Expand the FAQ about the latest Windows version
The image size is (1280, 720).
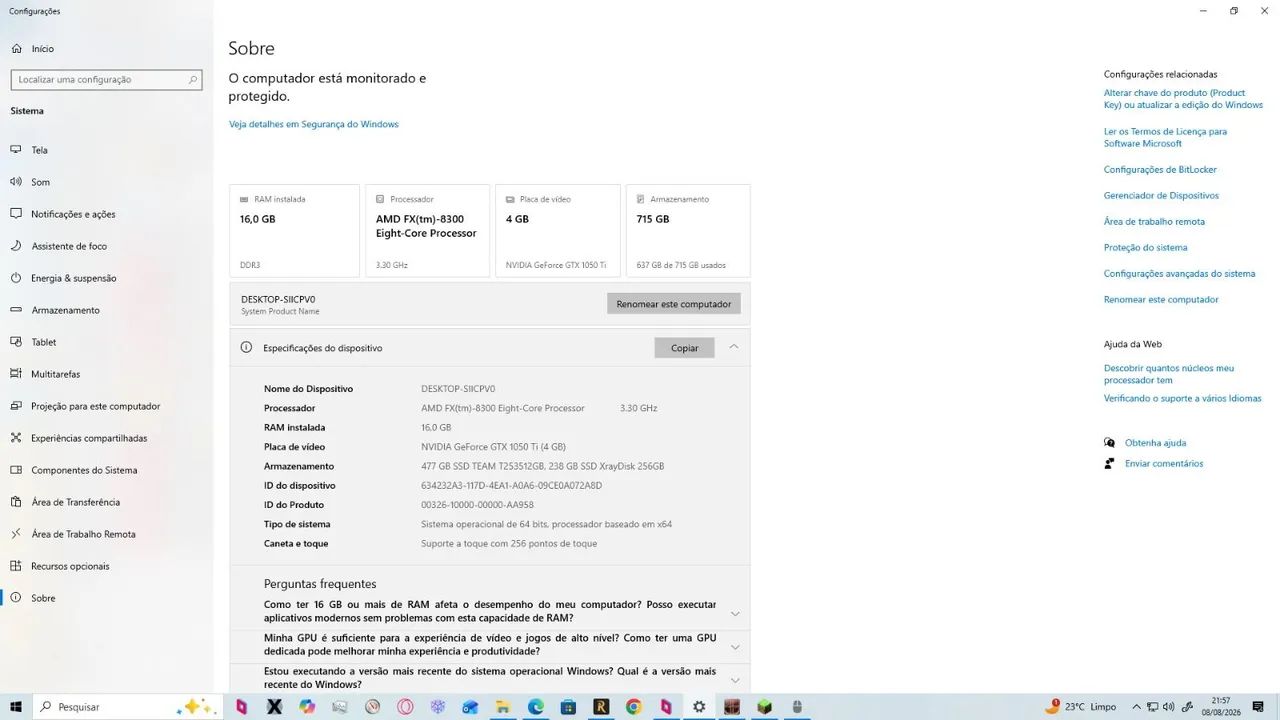click(735, 680)
